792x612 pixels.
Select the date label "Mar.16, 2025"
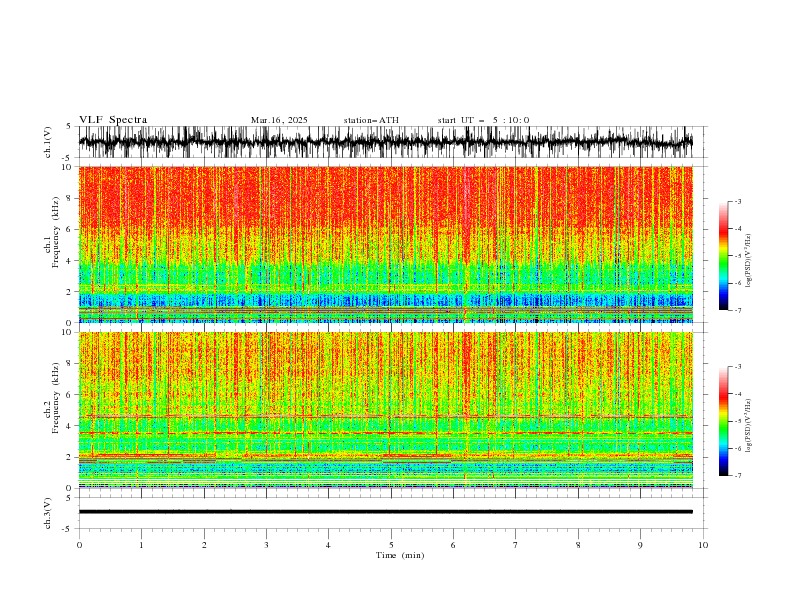[x=279, y=120]
